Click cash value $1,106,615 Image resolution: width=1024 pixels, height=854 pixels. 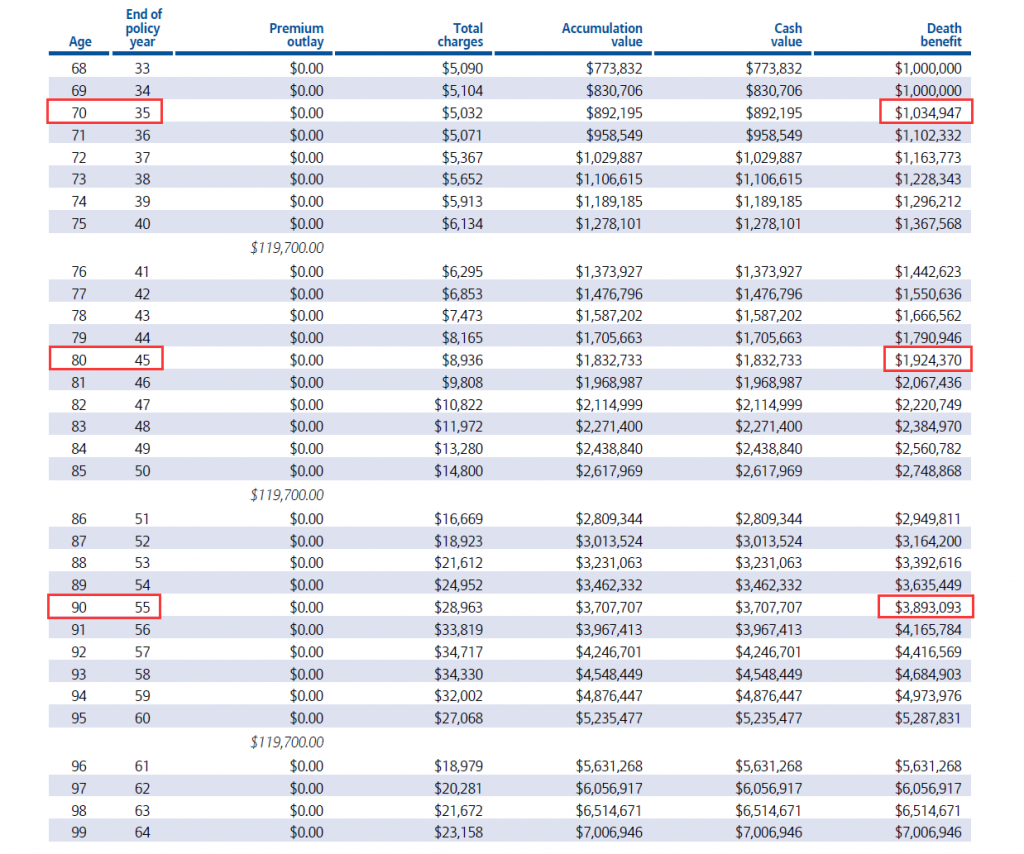768,179
